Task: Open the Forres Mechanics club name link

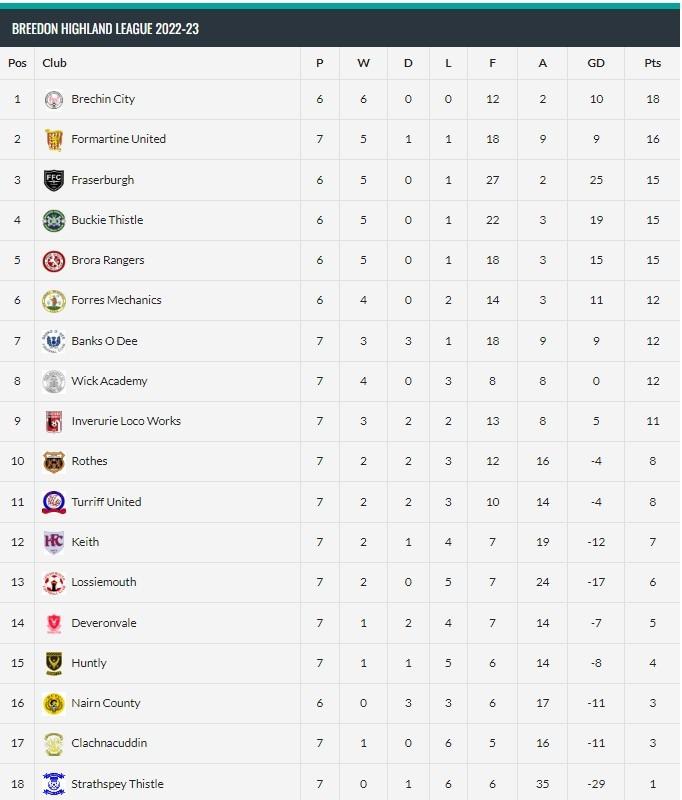Action: click(116, 300)
